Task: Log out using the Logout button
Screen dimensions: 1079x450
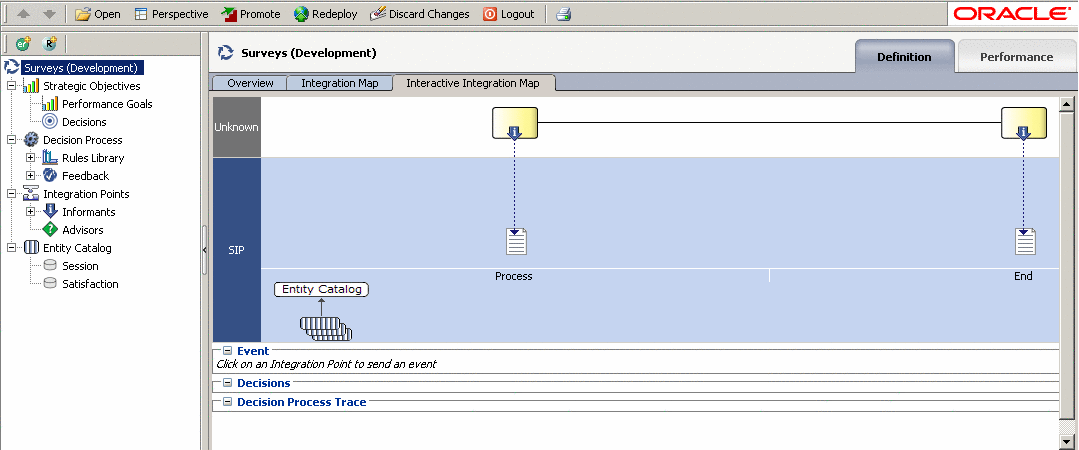Action: click(508, 14)
